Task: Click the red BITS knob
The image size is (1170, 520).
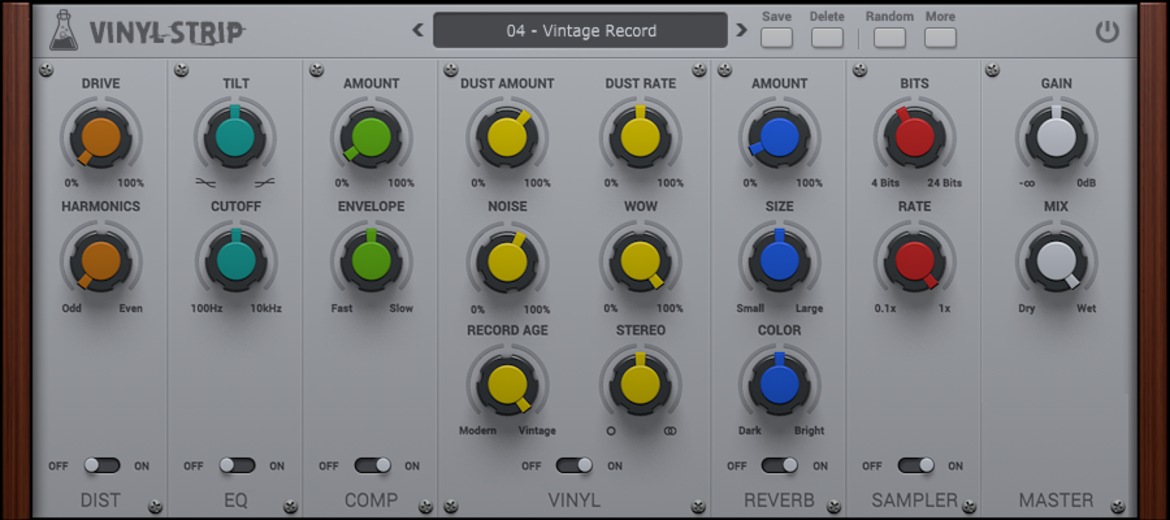Action: click(x=915, y=137)
